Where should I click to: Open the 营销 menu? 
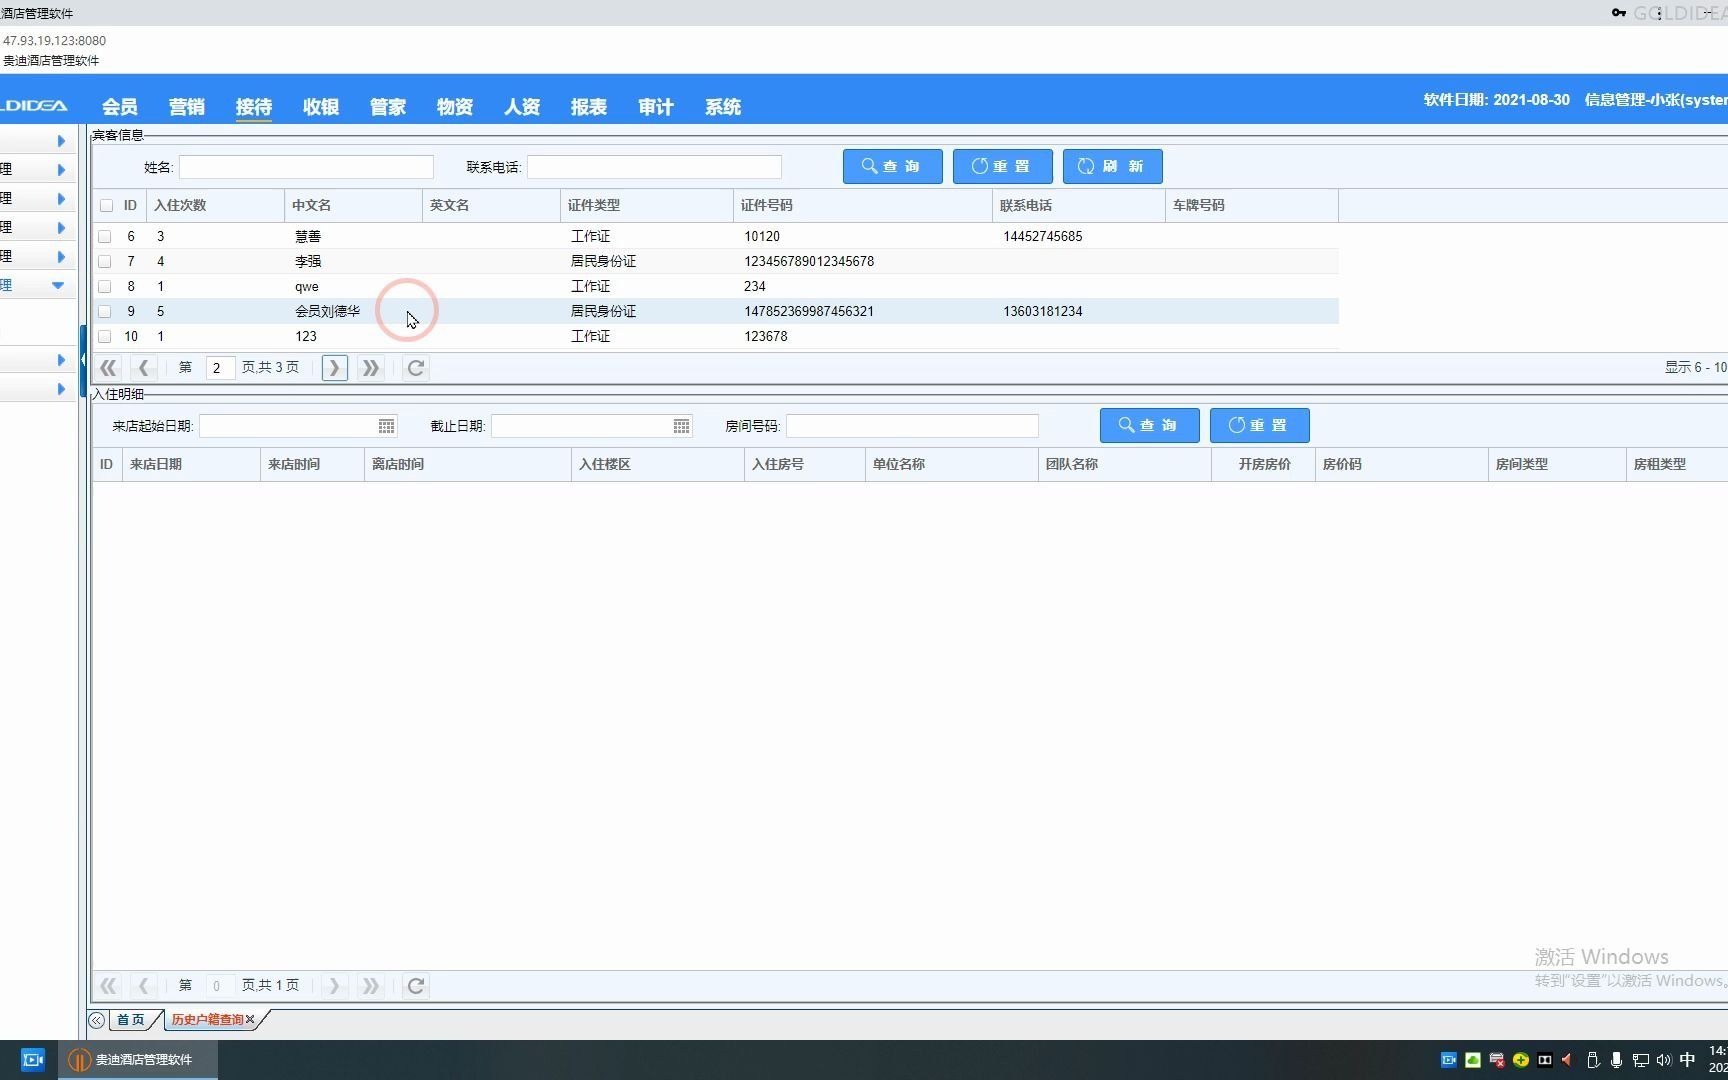(x=187, y=107)
